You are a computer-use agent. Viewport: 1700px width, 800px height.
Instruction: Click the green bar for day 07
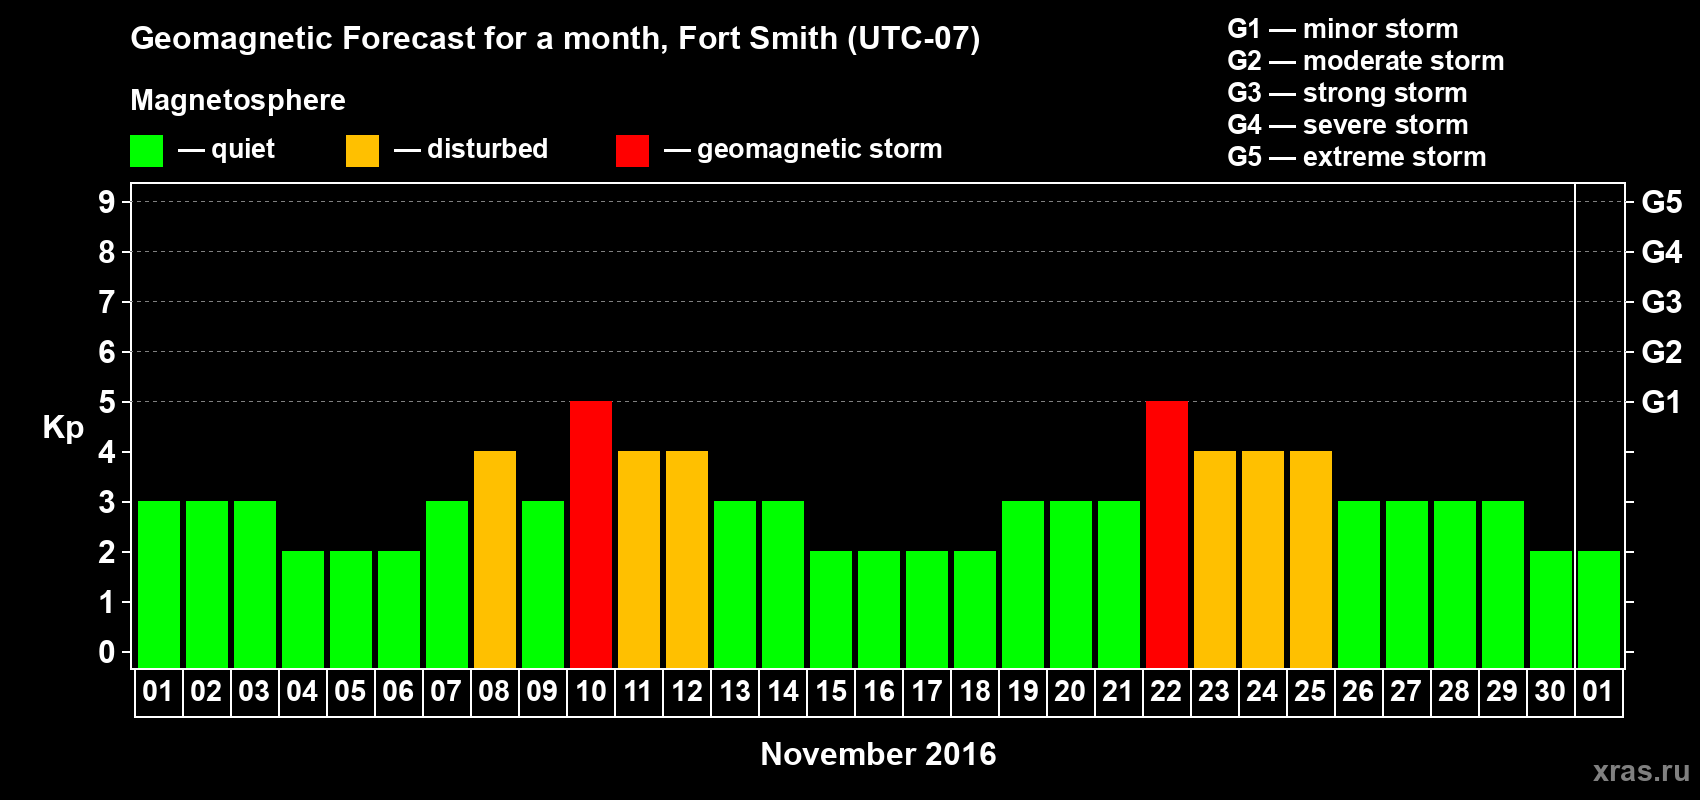coord(447,584)
